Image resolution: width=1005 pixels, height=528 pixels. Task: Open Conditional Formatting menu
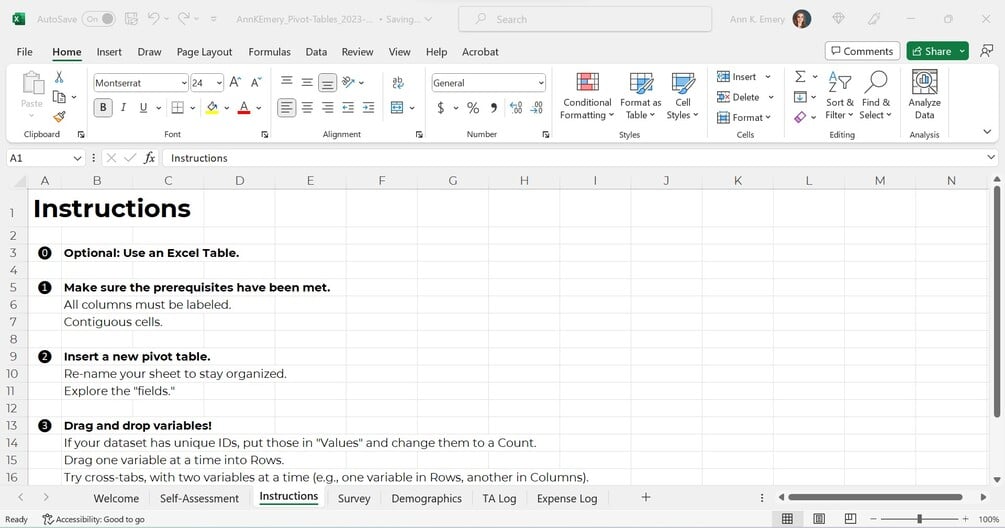(587, 95)
